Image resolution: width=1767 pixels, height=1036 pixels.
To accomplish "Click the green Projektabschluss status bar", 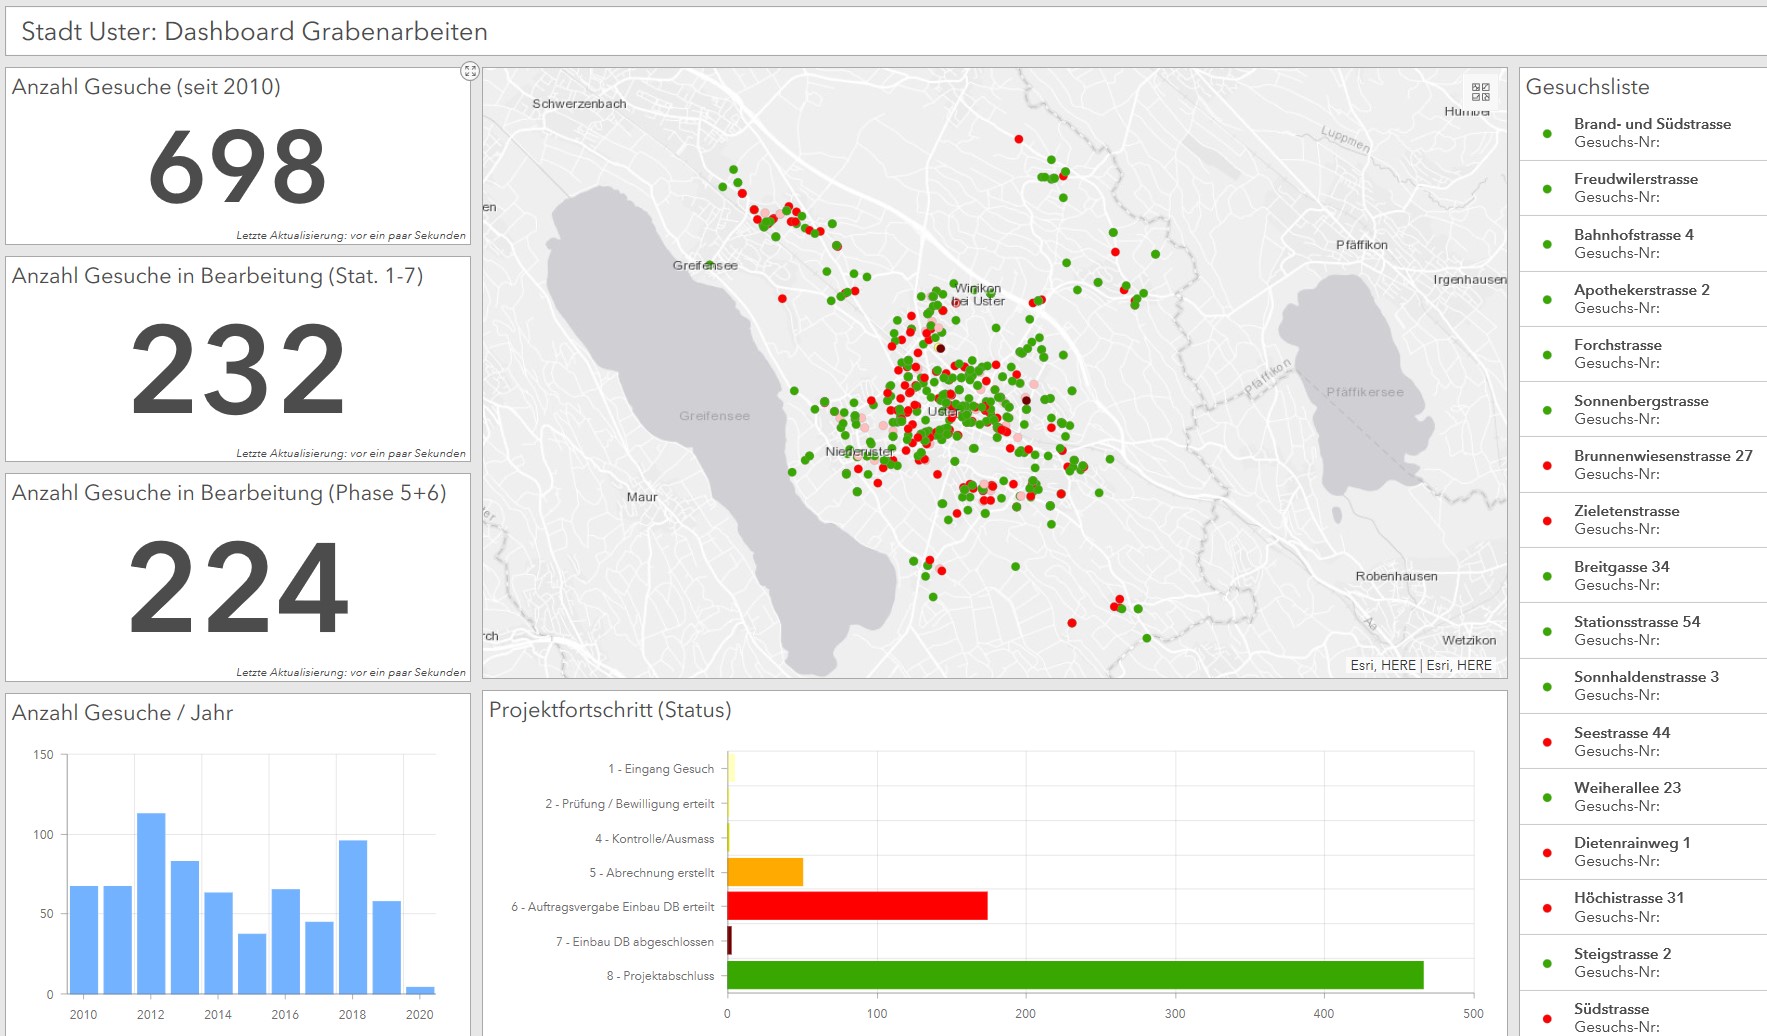I will (x=1074, y=975).
